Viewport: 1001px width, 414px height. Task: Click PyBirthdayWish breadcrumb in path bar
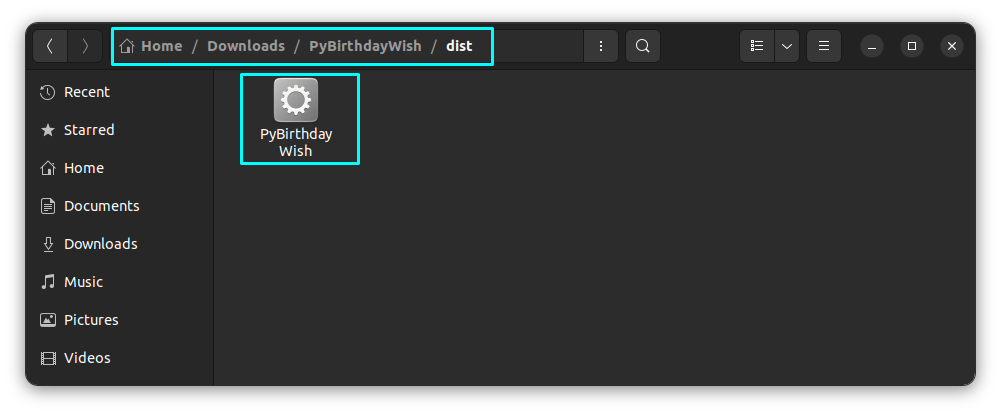coord(365,46)
